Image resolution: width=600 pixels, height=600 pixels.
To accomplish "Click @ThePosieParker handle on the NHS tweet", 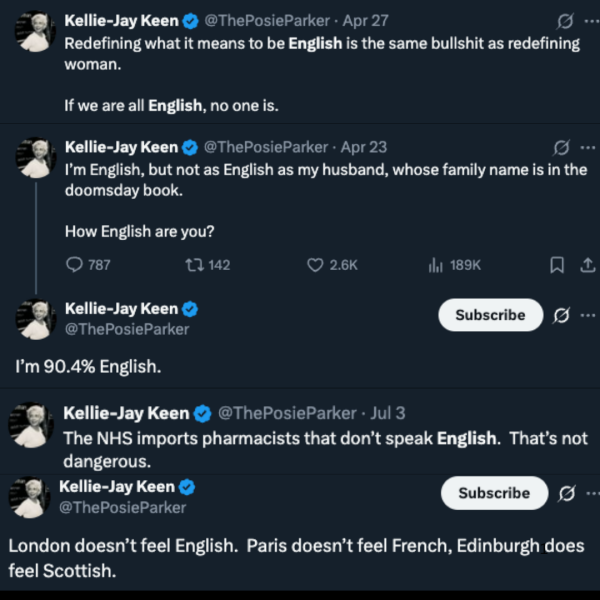I will pos(286,413).
